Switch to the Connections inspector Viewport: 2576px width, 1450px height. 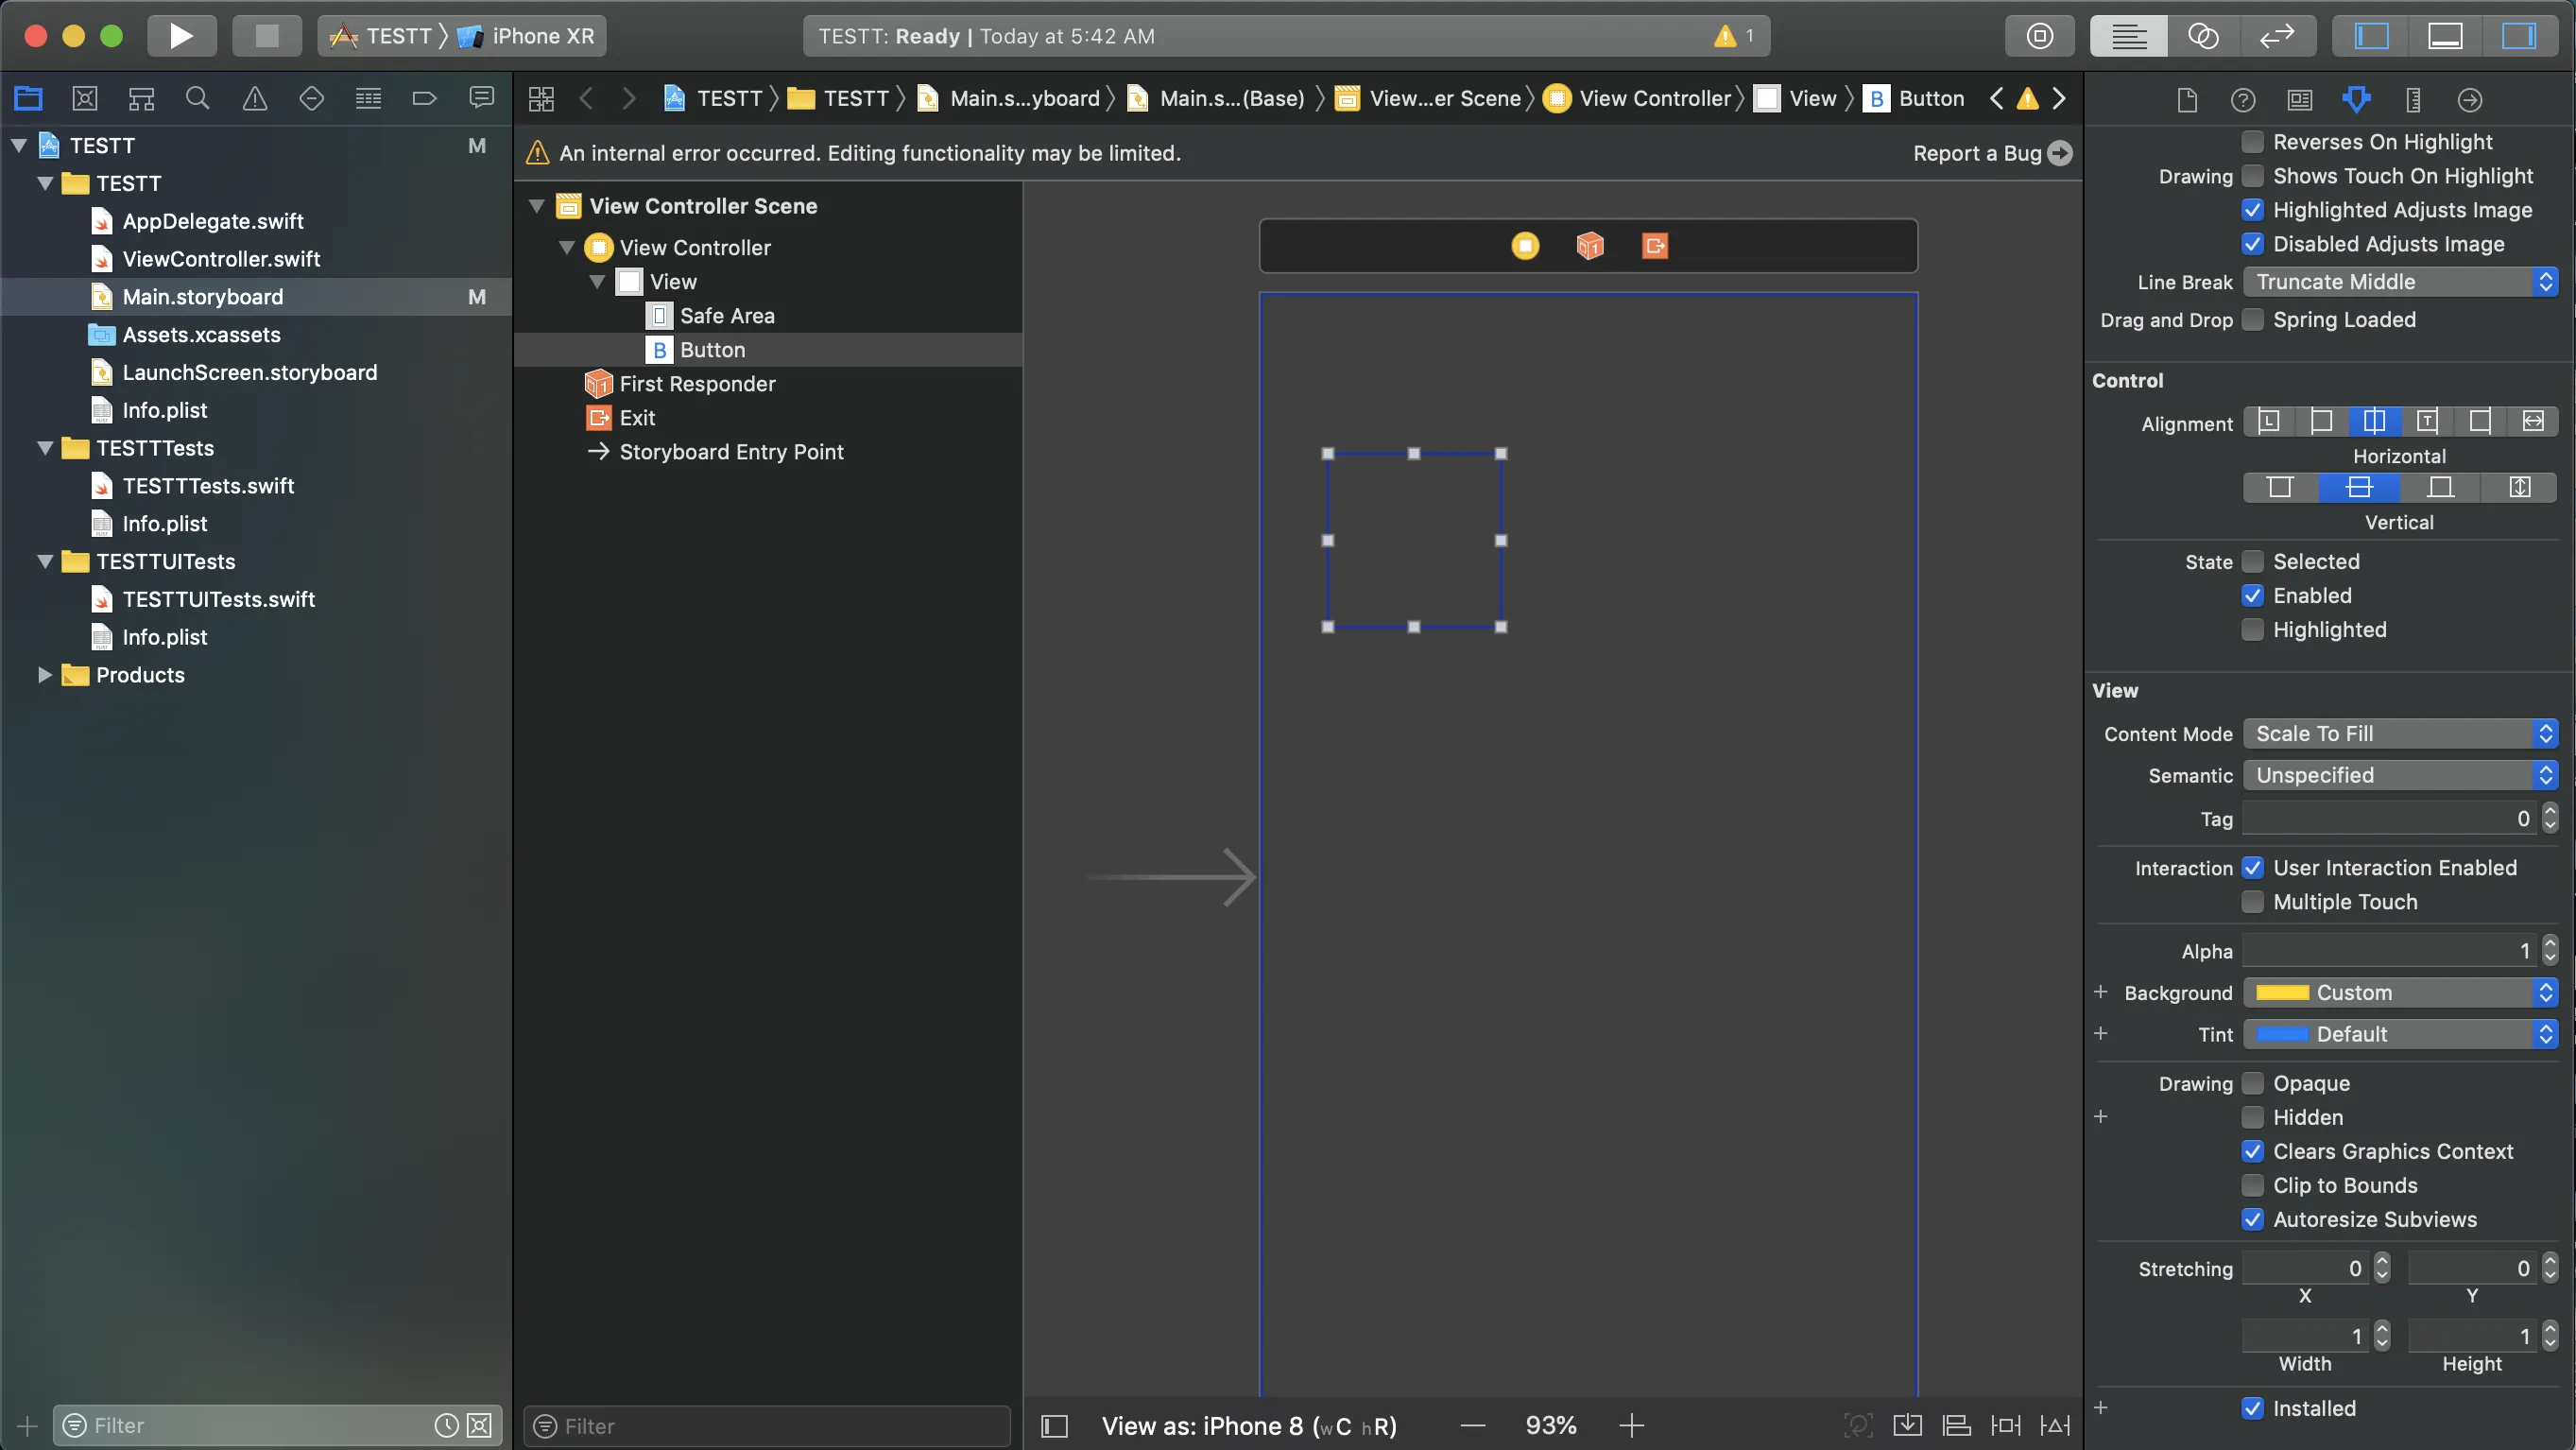(x=2469, y=99)
